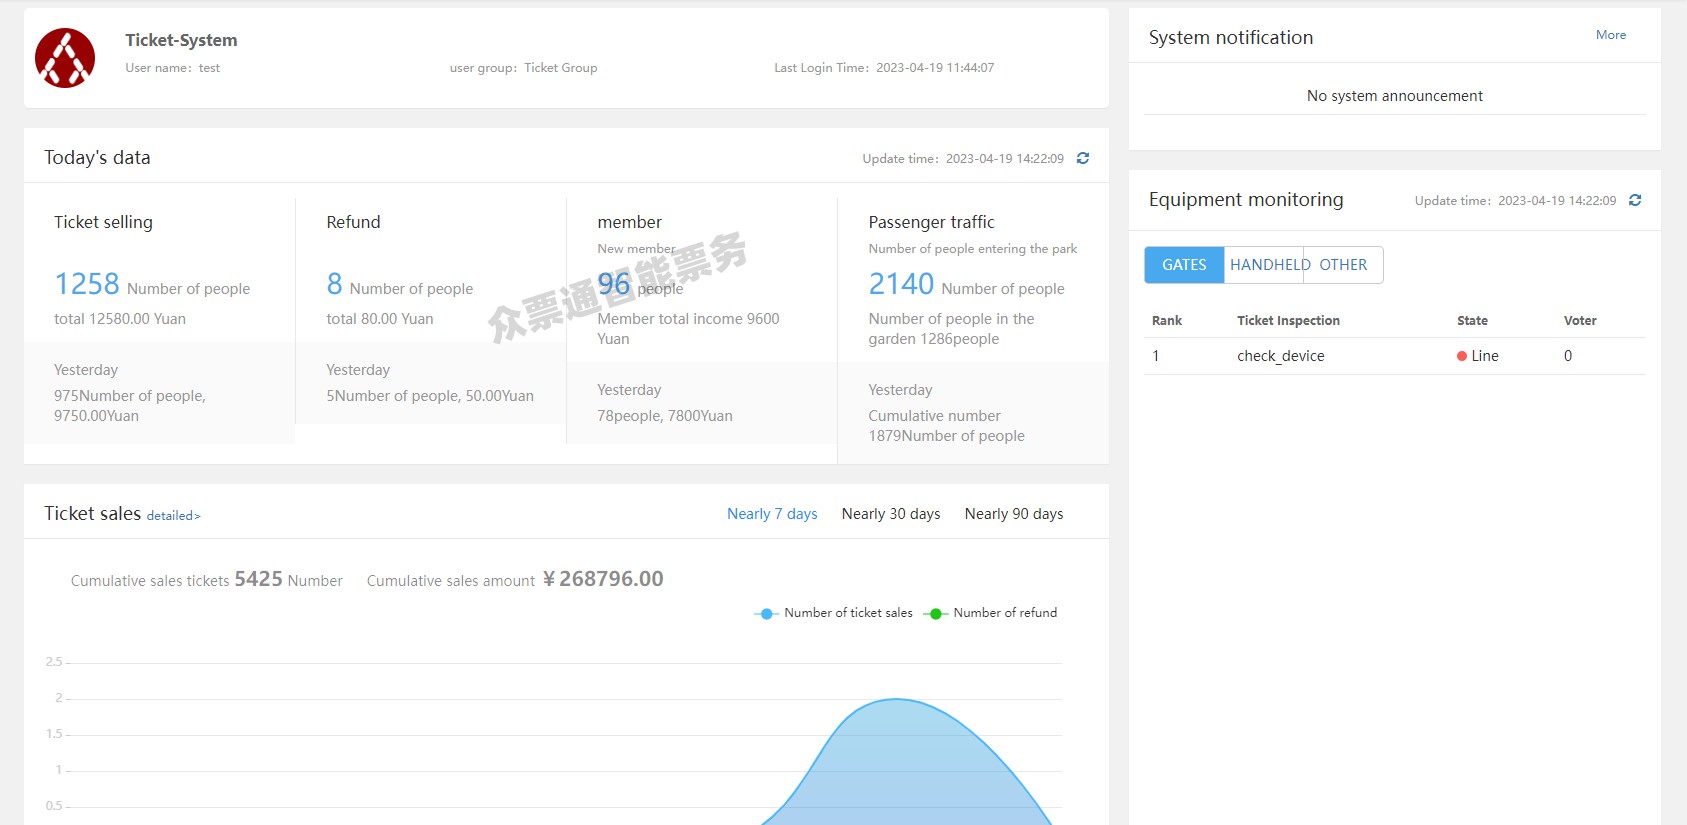The width and height of the screenshot is (1687, 825).
Task: Toggle the Number of ticket sales legend
Action: [x=833, y=613]
